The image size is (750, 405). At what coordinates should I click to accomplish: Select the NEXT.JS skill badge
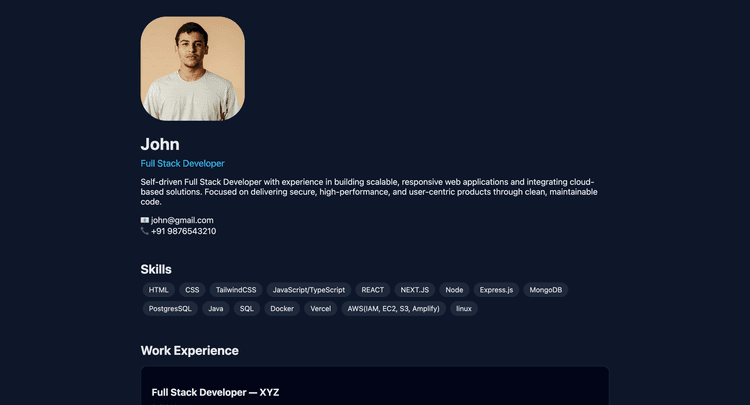415,290
